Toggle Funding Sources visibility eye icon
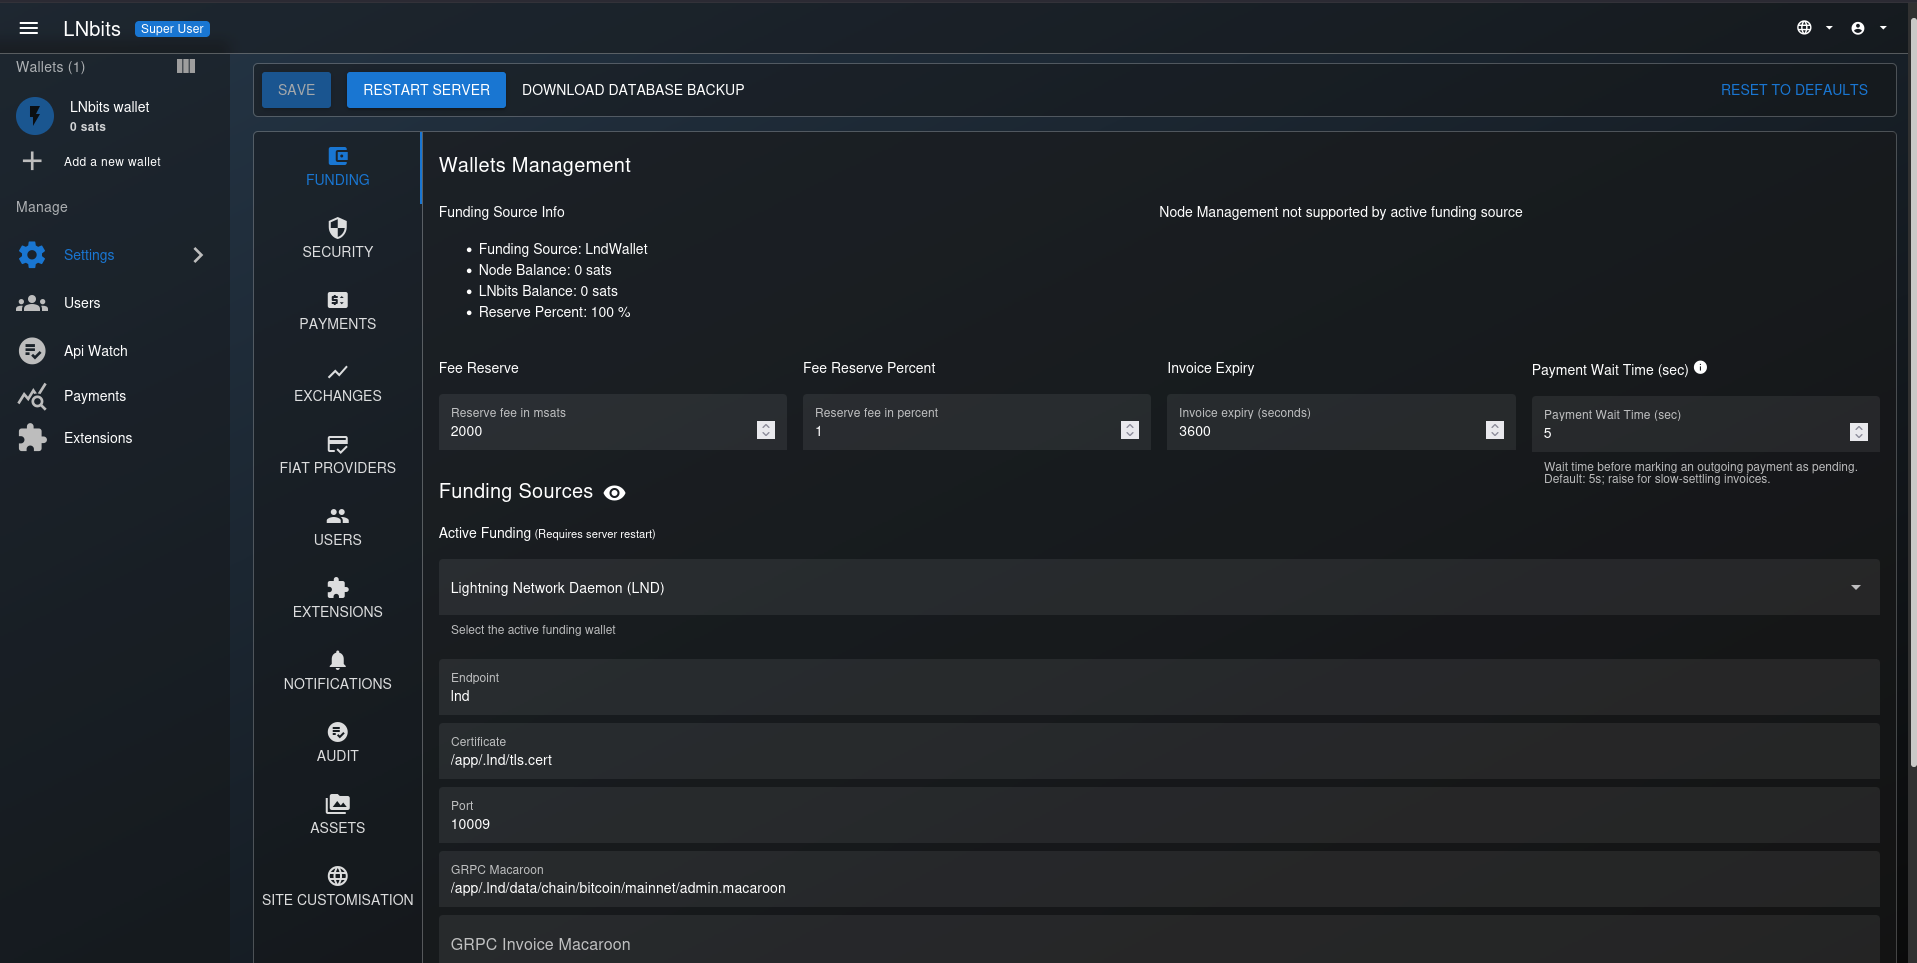The image size is (1917, 963). (614, 492)
